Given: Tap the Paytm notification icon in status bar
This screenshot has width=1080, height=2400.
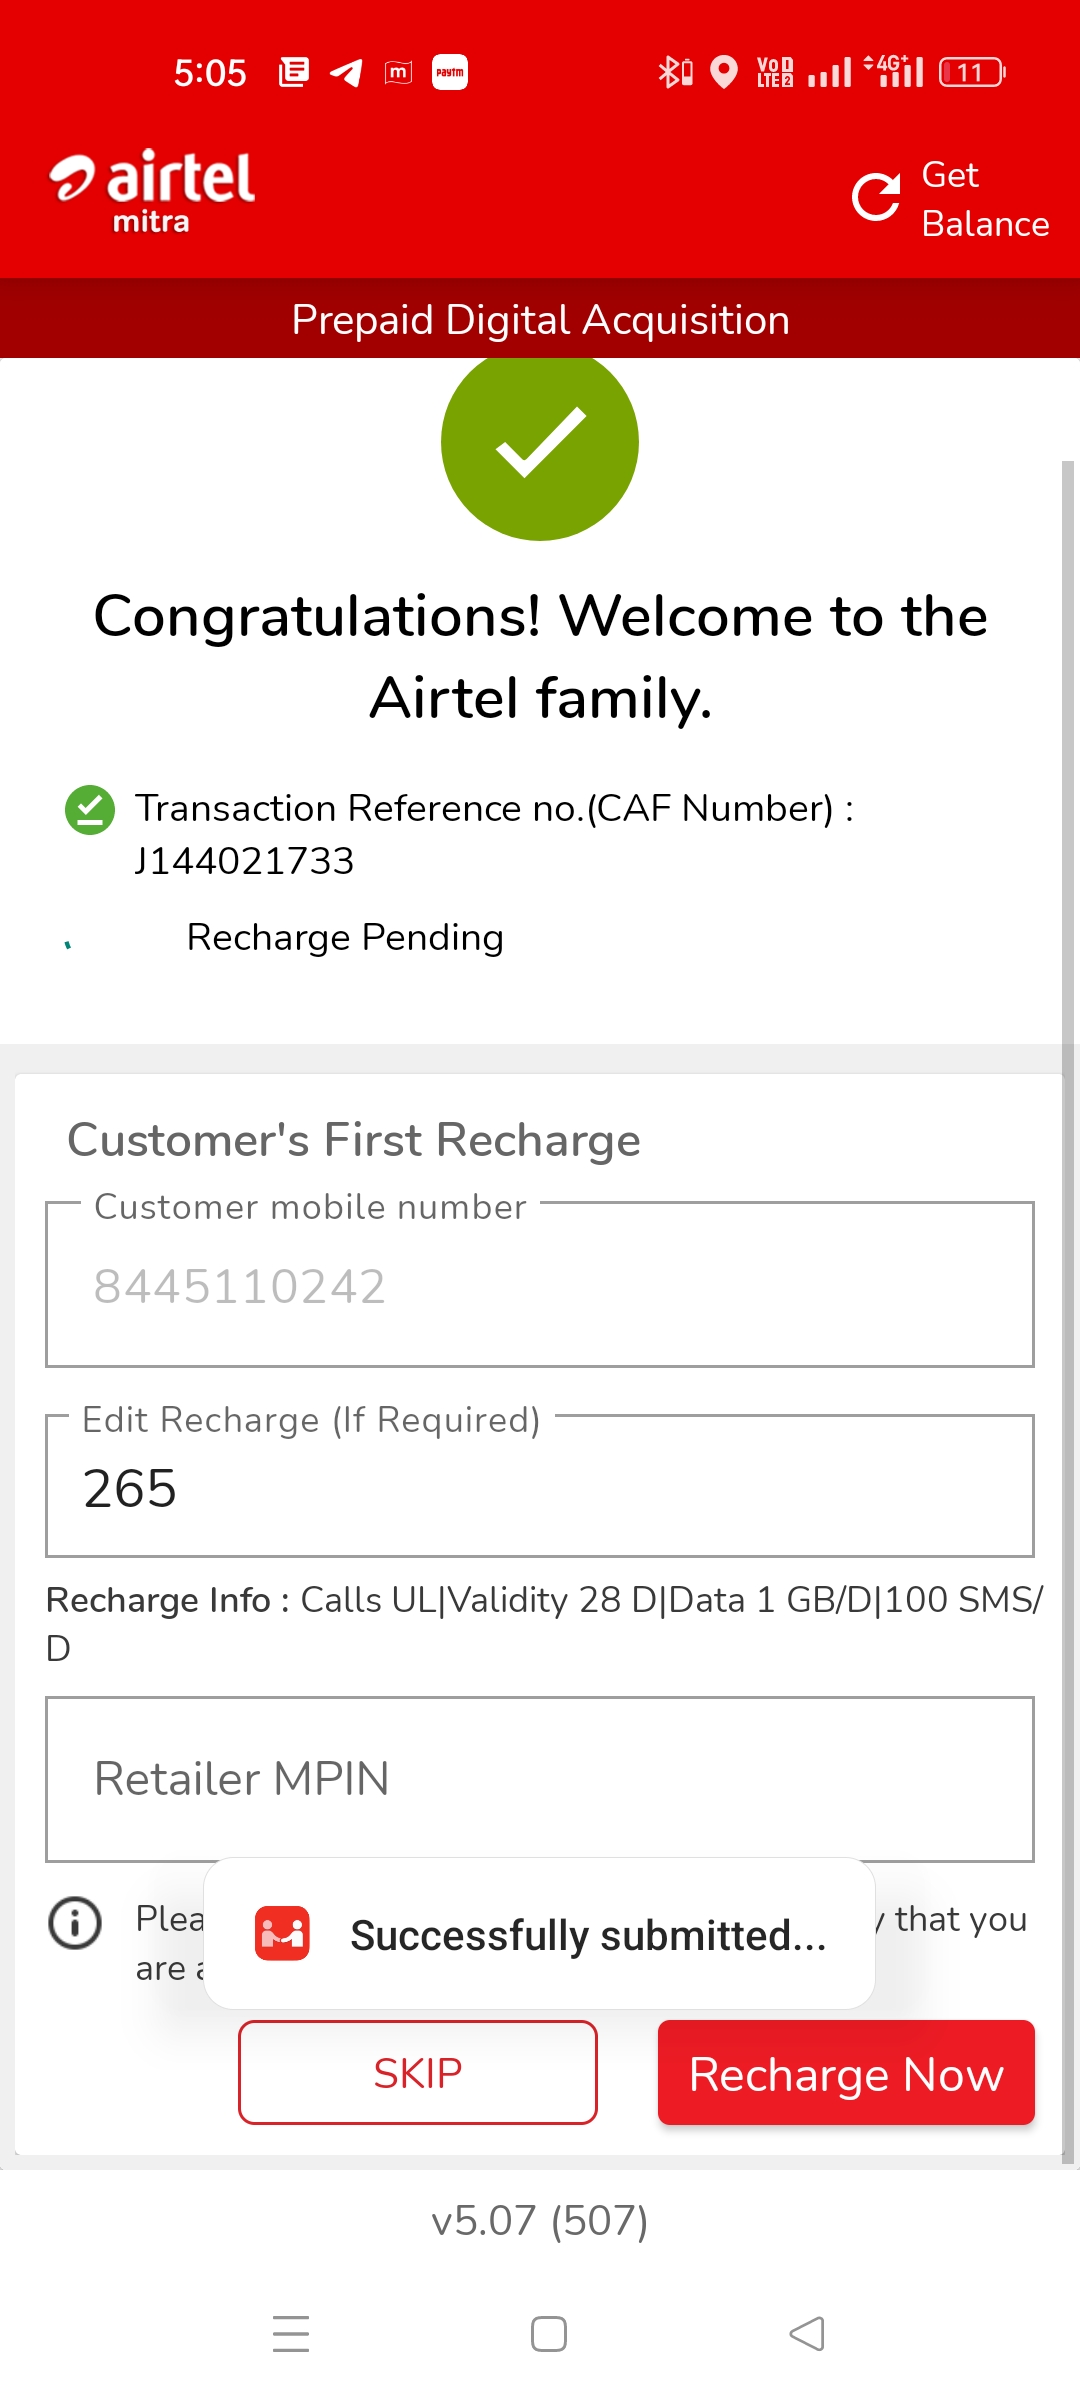Looking at the screenshot, I should click(450, 72).
